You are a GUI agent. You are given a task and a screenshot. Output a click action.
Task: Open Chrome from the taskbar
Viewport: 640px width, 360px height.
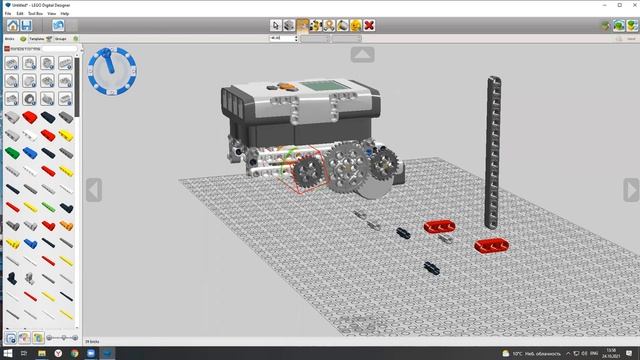[75, 353]
